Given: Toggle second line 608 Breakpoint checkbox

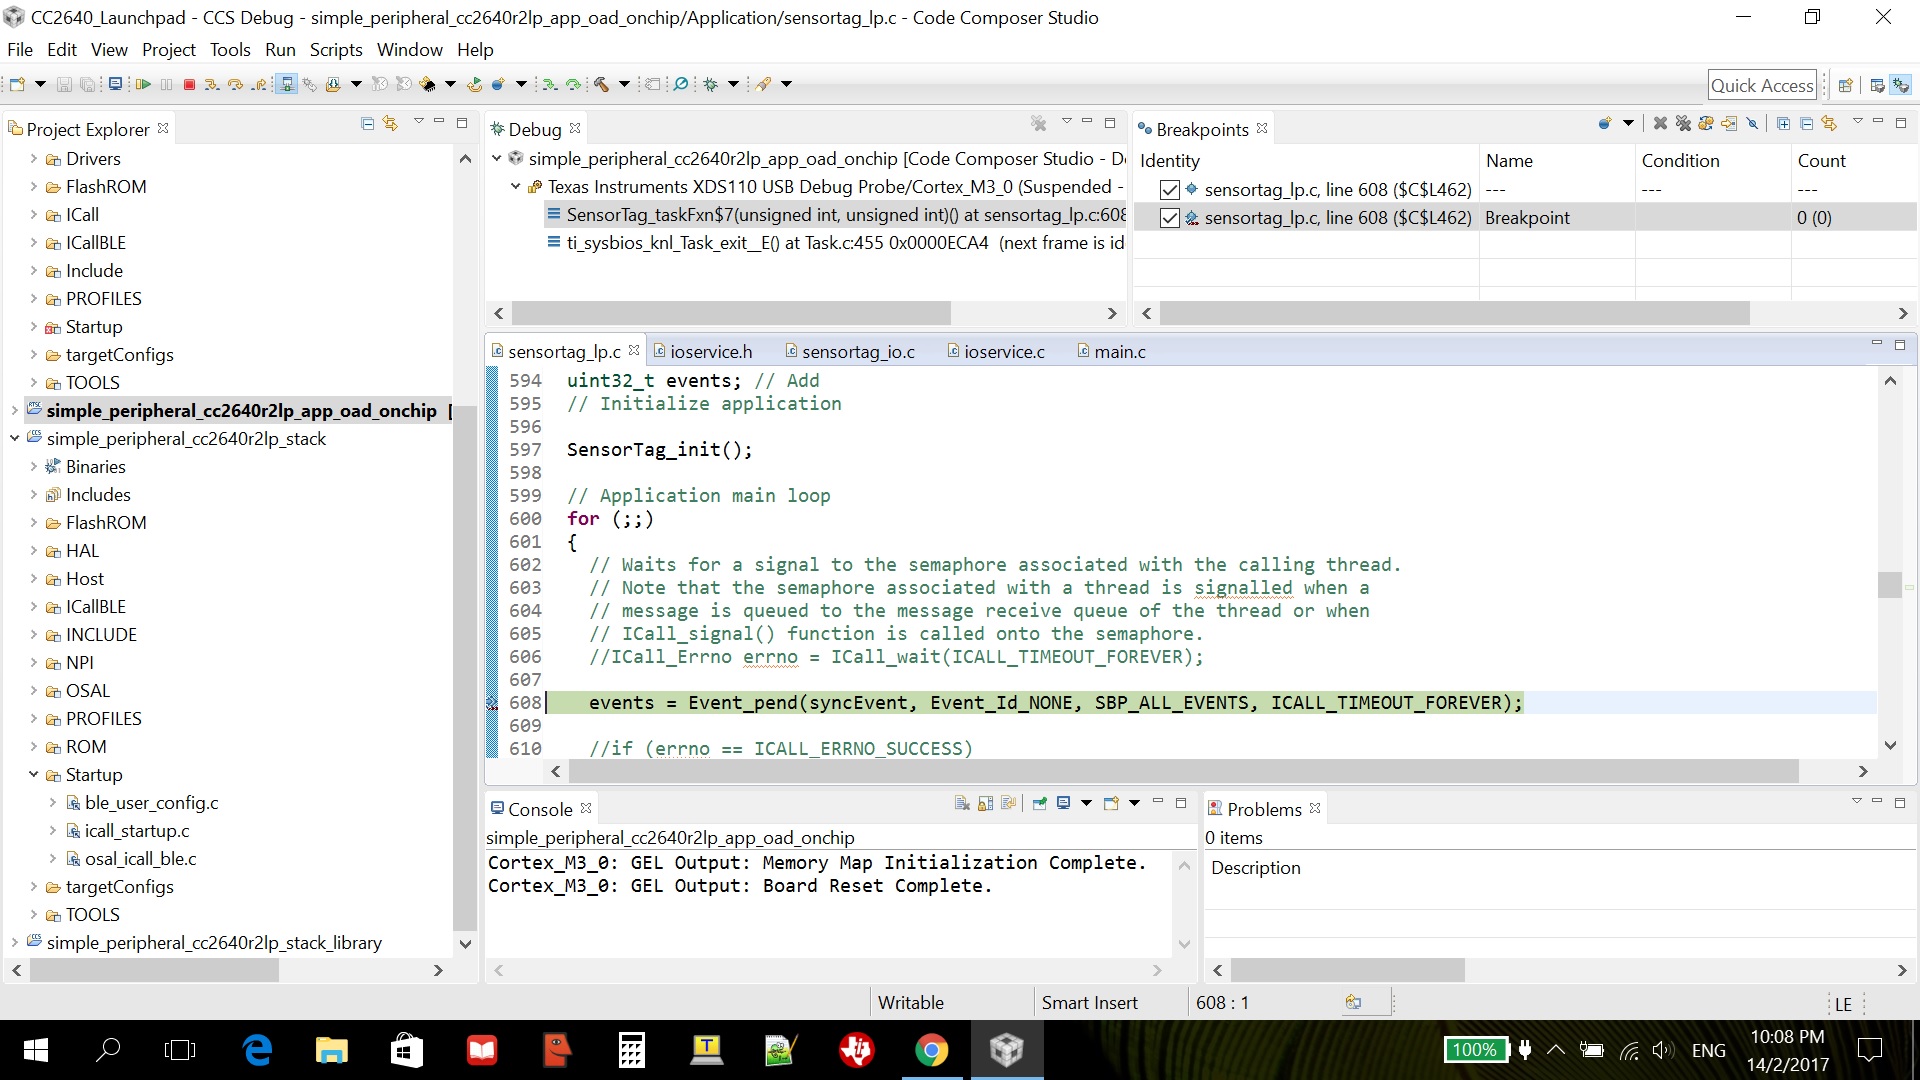Looking at the screenshot, I should point(1169,218).
